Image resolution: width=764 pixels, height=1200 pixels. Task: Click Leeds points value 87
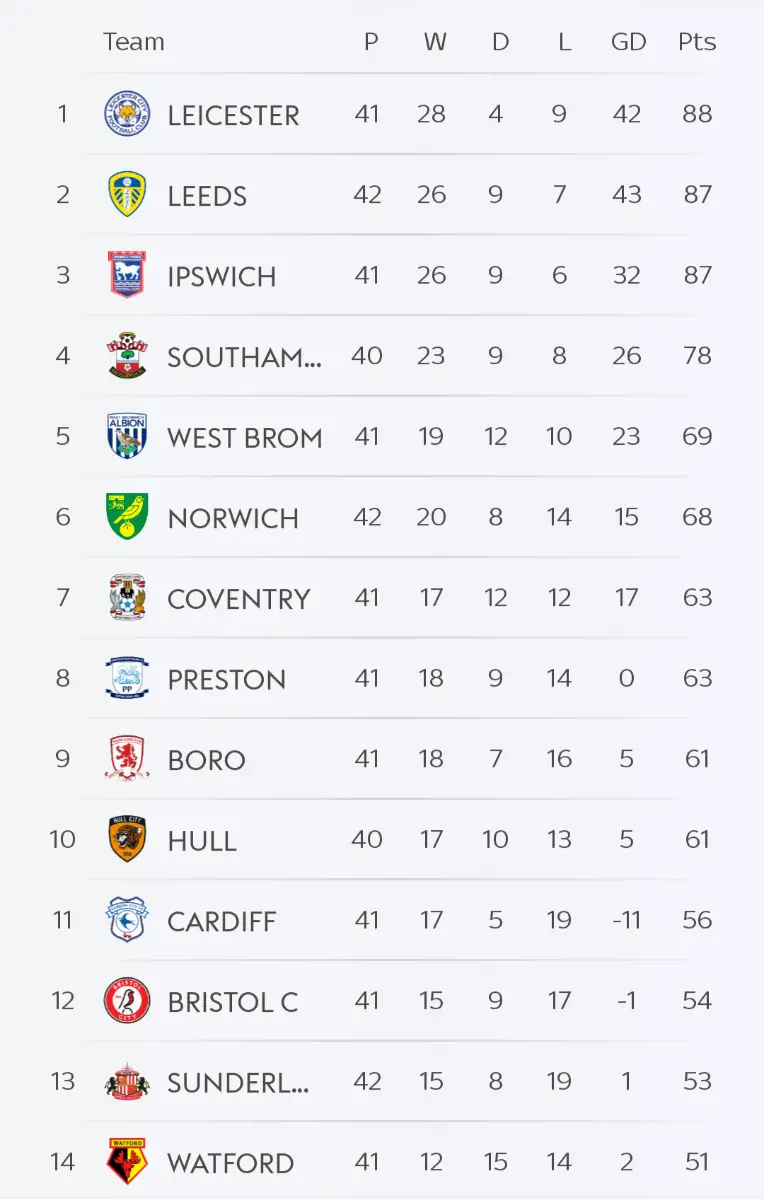(697, 195)
